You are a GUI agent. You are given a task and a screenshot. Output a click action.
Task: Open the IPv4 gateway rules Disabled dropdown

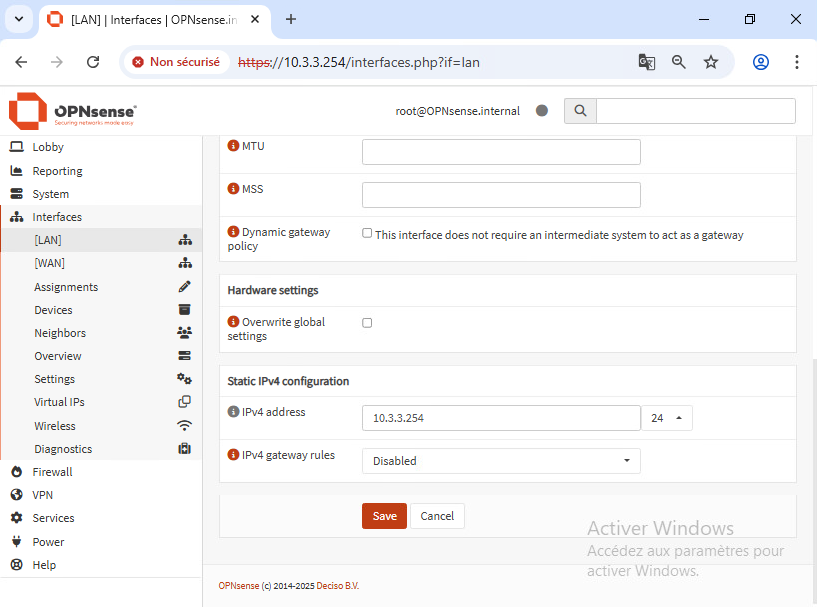tap(501, 461)
